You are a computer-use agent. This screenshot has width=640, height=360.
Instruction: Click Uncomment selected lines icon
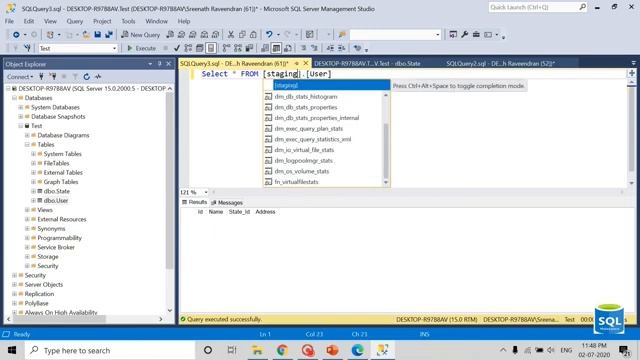(314, 48)
